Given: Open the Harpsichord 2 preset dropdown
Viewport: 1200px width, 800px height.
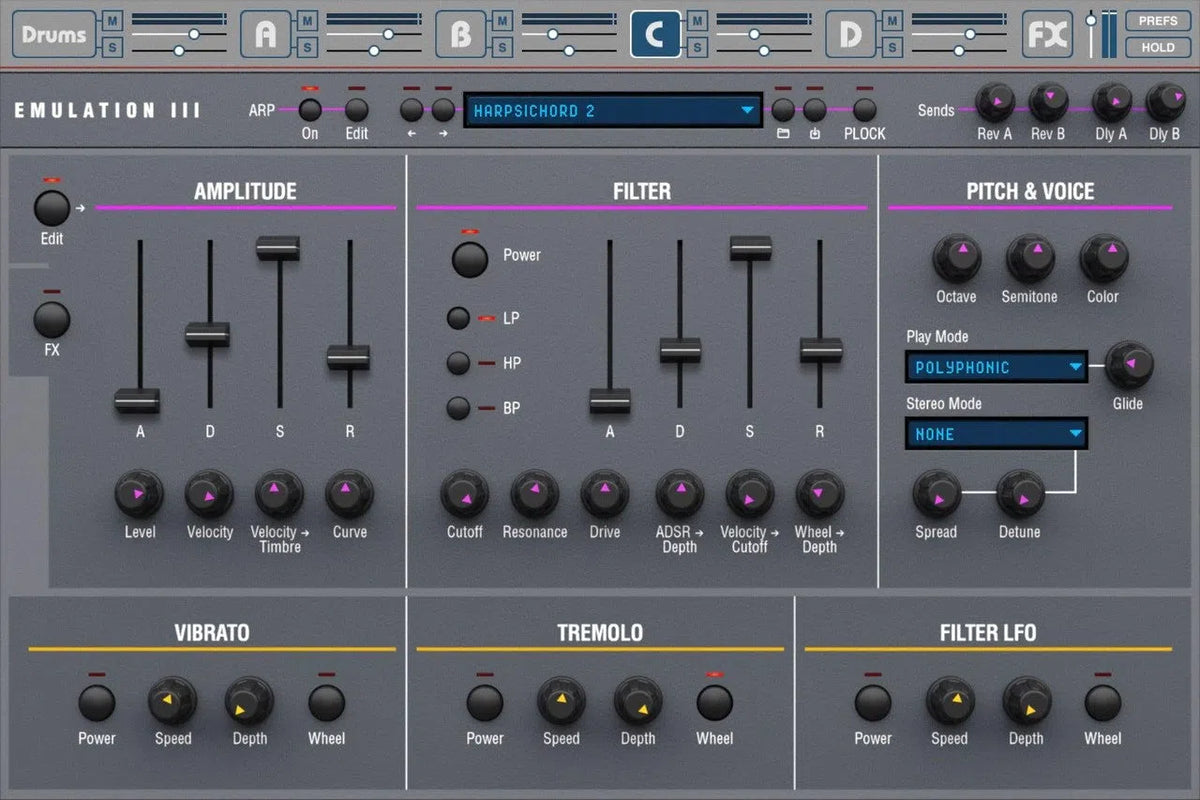Looking at the screenshot, I should 614,111.
